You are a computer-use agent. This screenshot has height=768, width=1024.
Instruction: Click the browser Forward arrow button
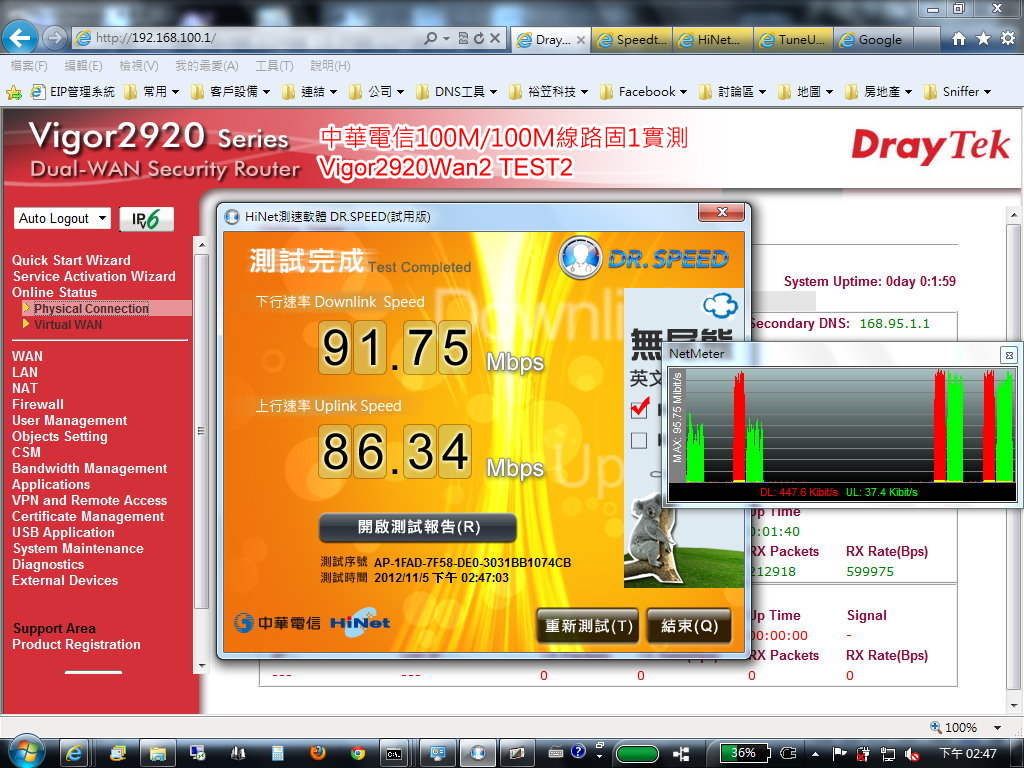[55, 38]
